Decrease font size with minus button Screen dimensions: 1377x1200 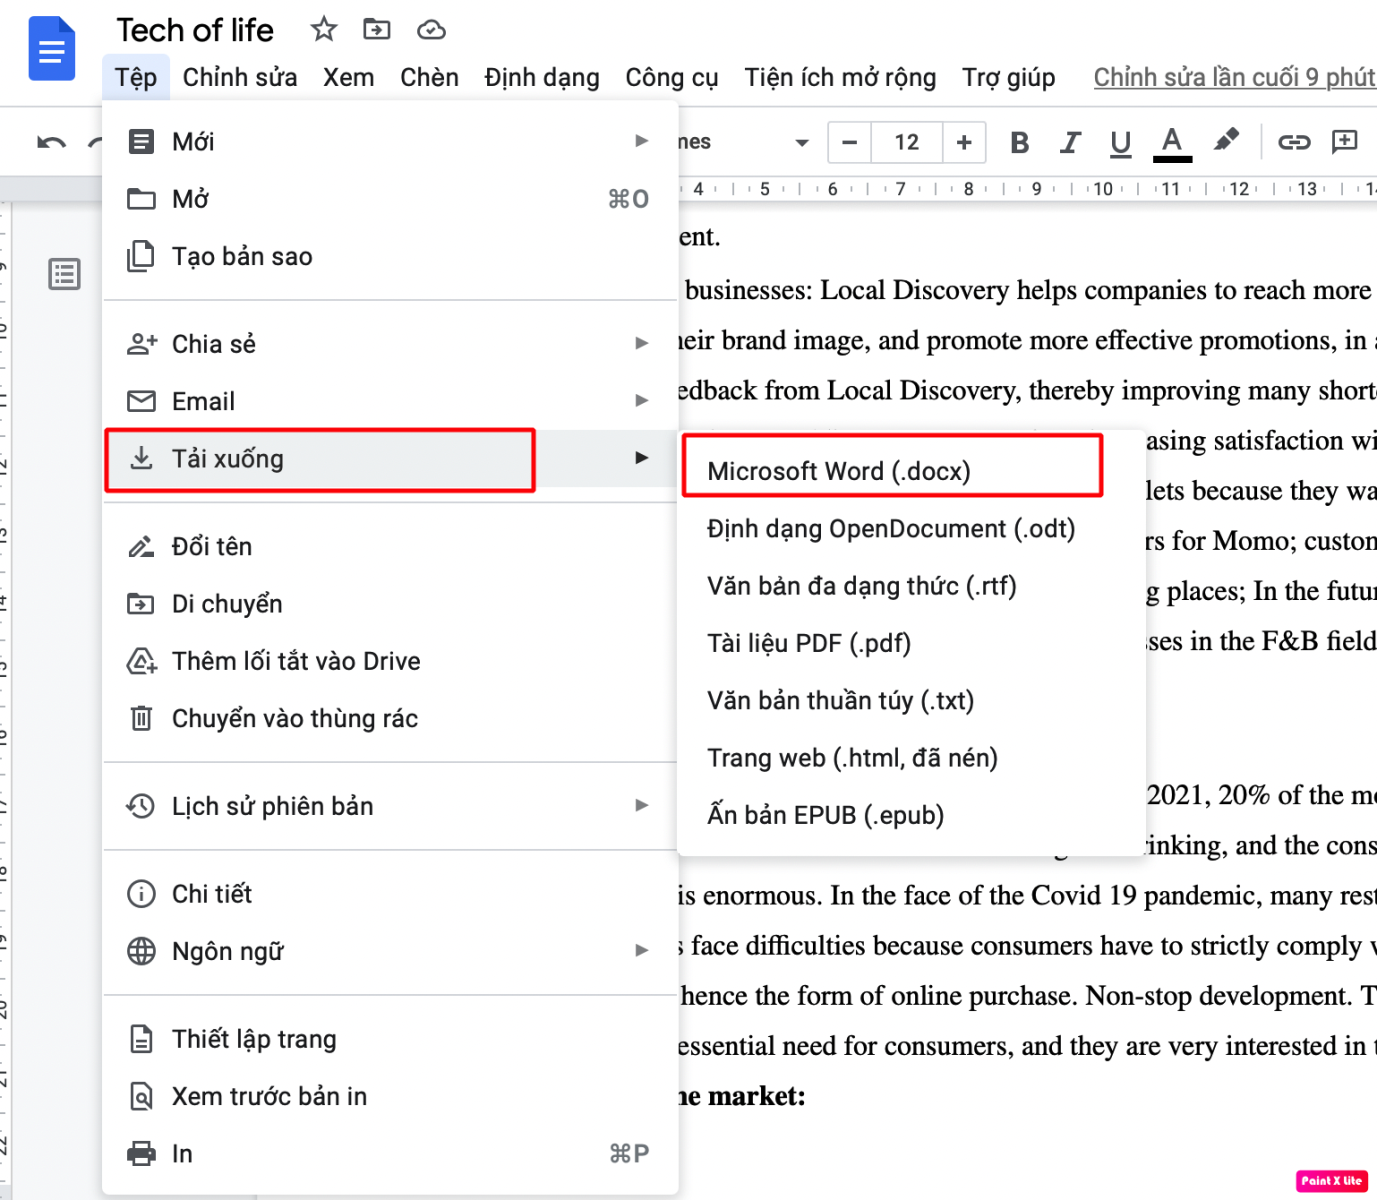(x=849, y=142)
